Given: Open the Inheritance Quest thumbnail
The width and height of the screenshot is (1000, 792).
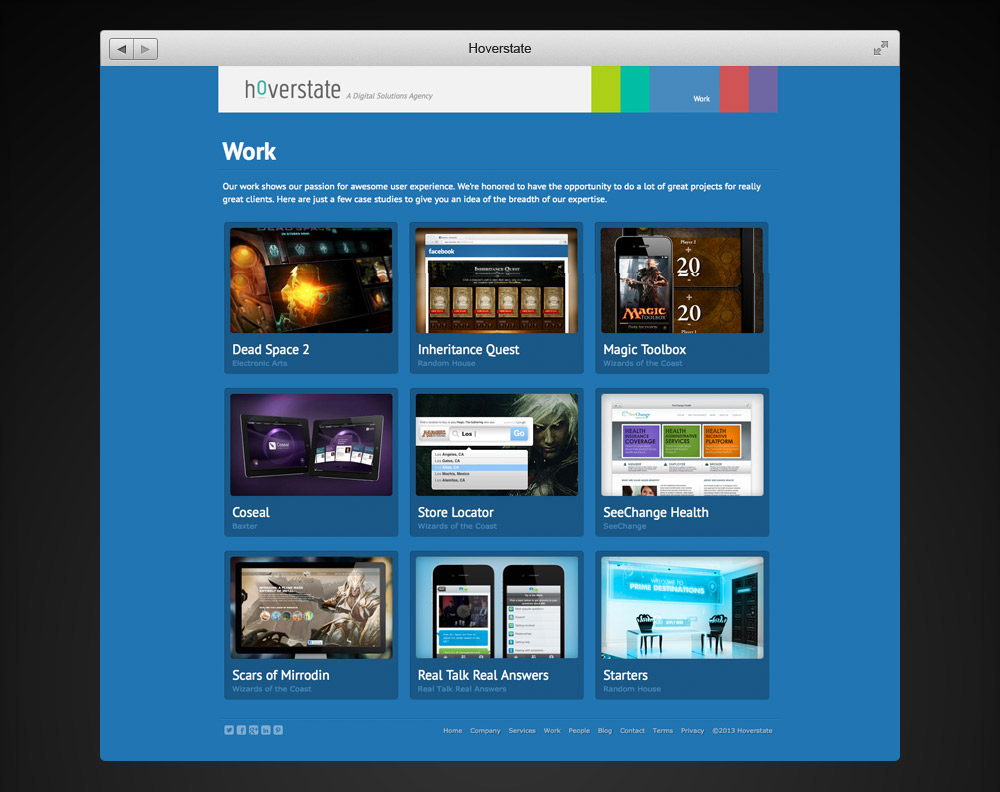Looking at the screenshot, I should (497, 281).
